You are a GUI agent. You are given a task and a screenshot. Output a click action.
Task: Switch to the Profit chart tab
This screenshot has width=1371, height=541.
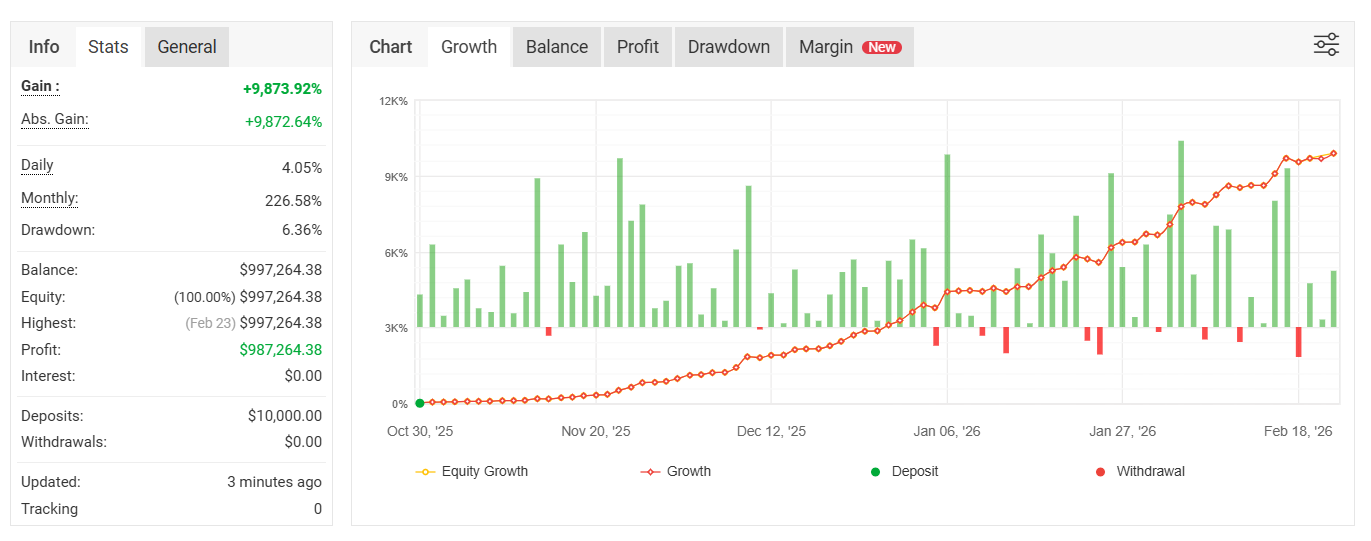pyautogui.click(x=638, y=47)
